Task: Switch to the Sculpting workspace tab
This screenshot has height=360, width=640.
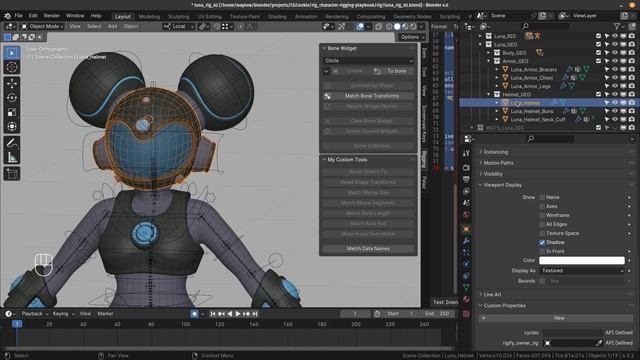Action: point(179,17)
